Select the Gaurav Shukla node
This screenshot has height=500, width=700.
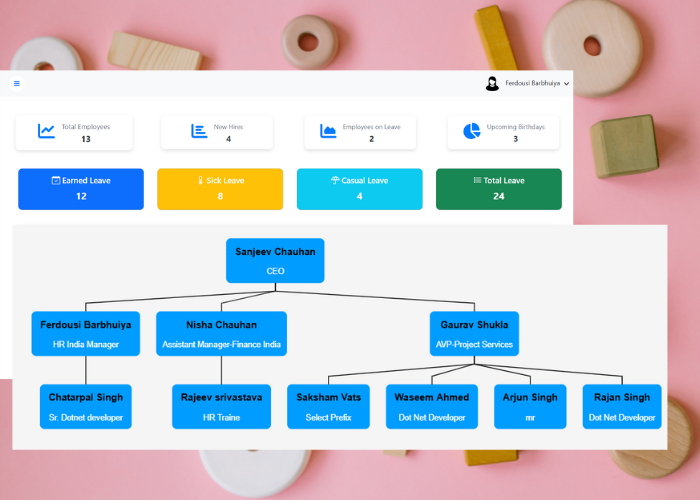[x=474, y=334]
